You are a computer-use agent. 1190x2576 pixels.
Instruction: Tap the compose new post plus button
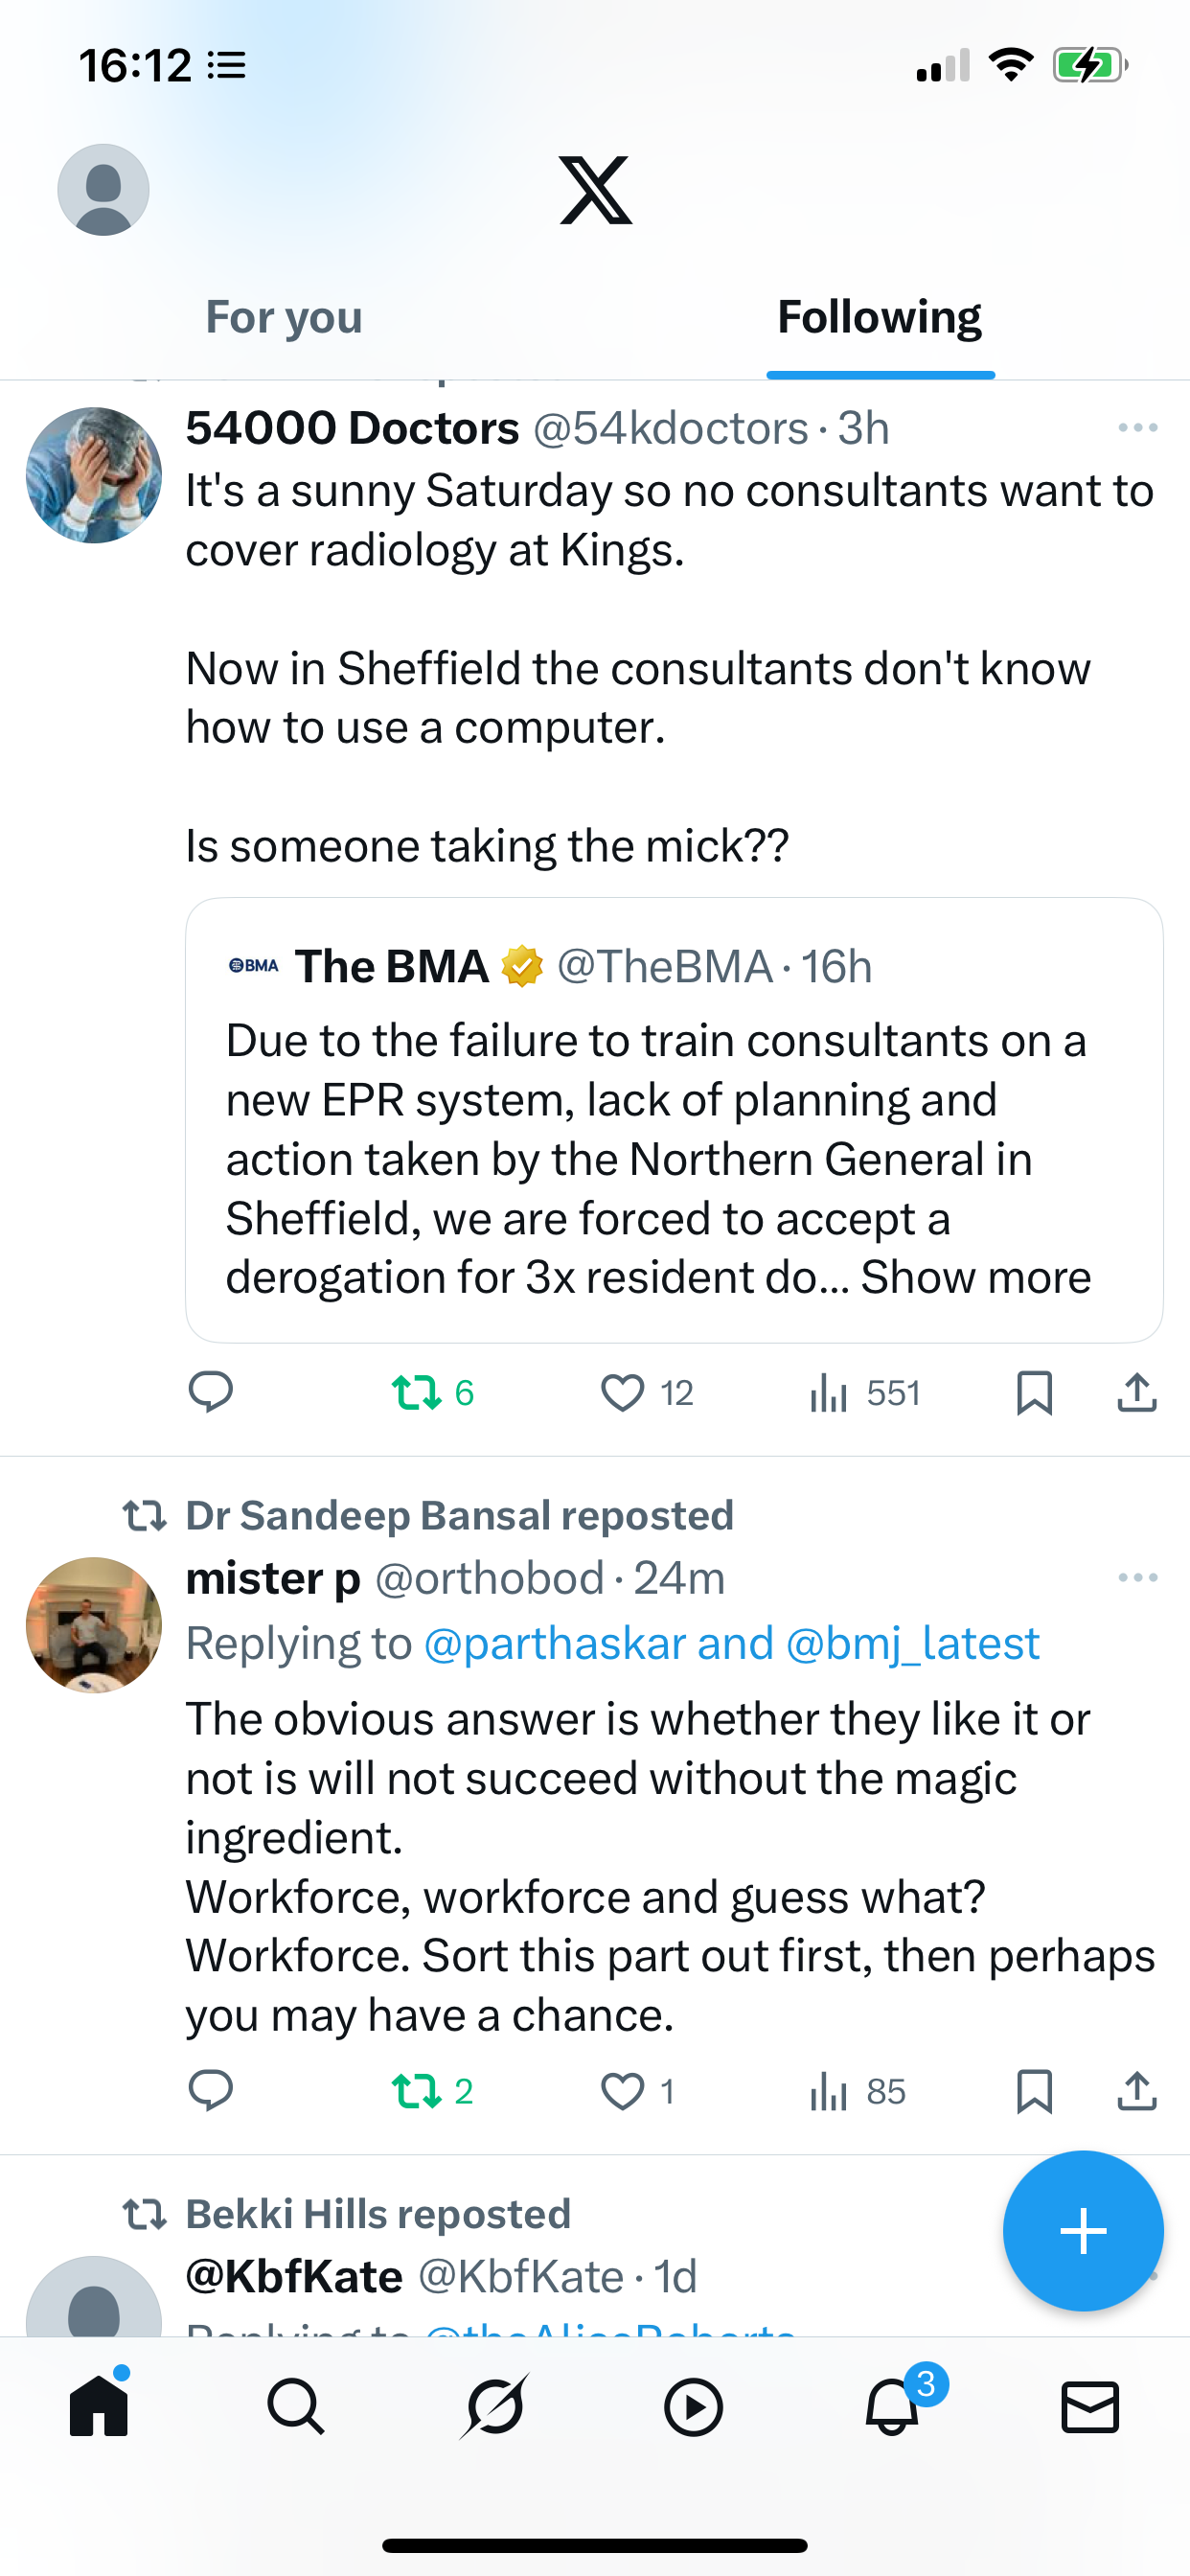(1083, 2231)
